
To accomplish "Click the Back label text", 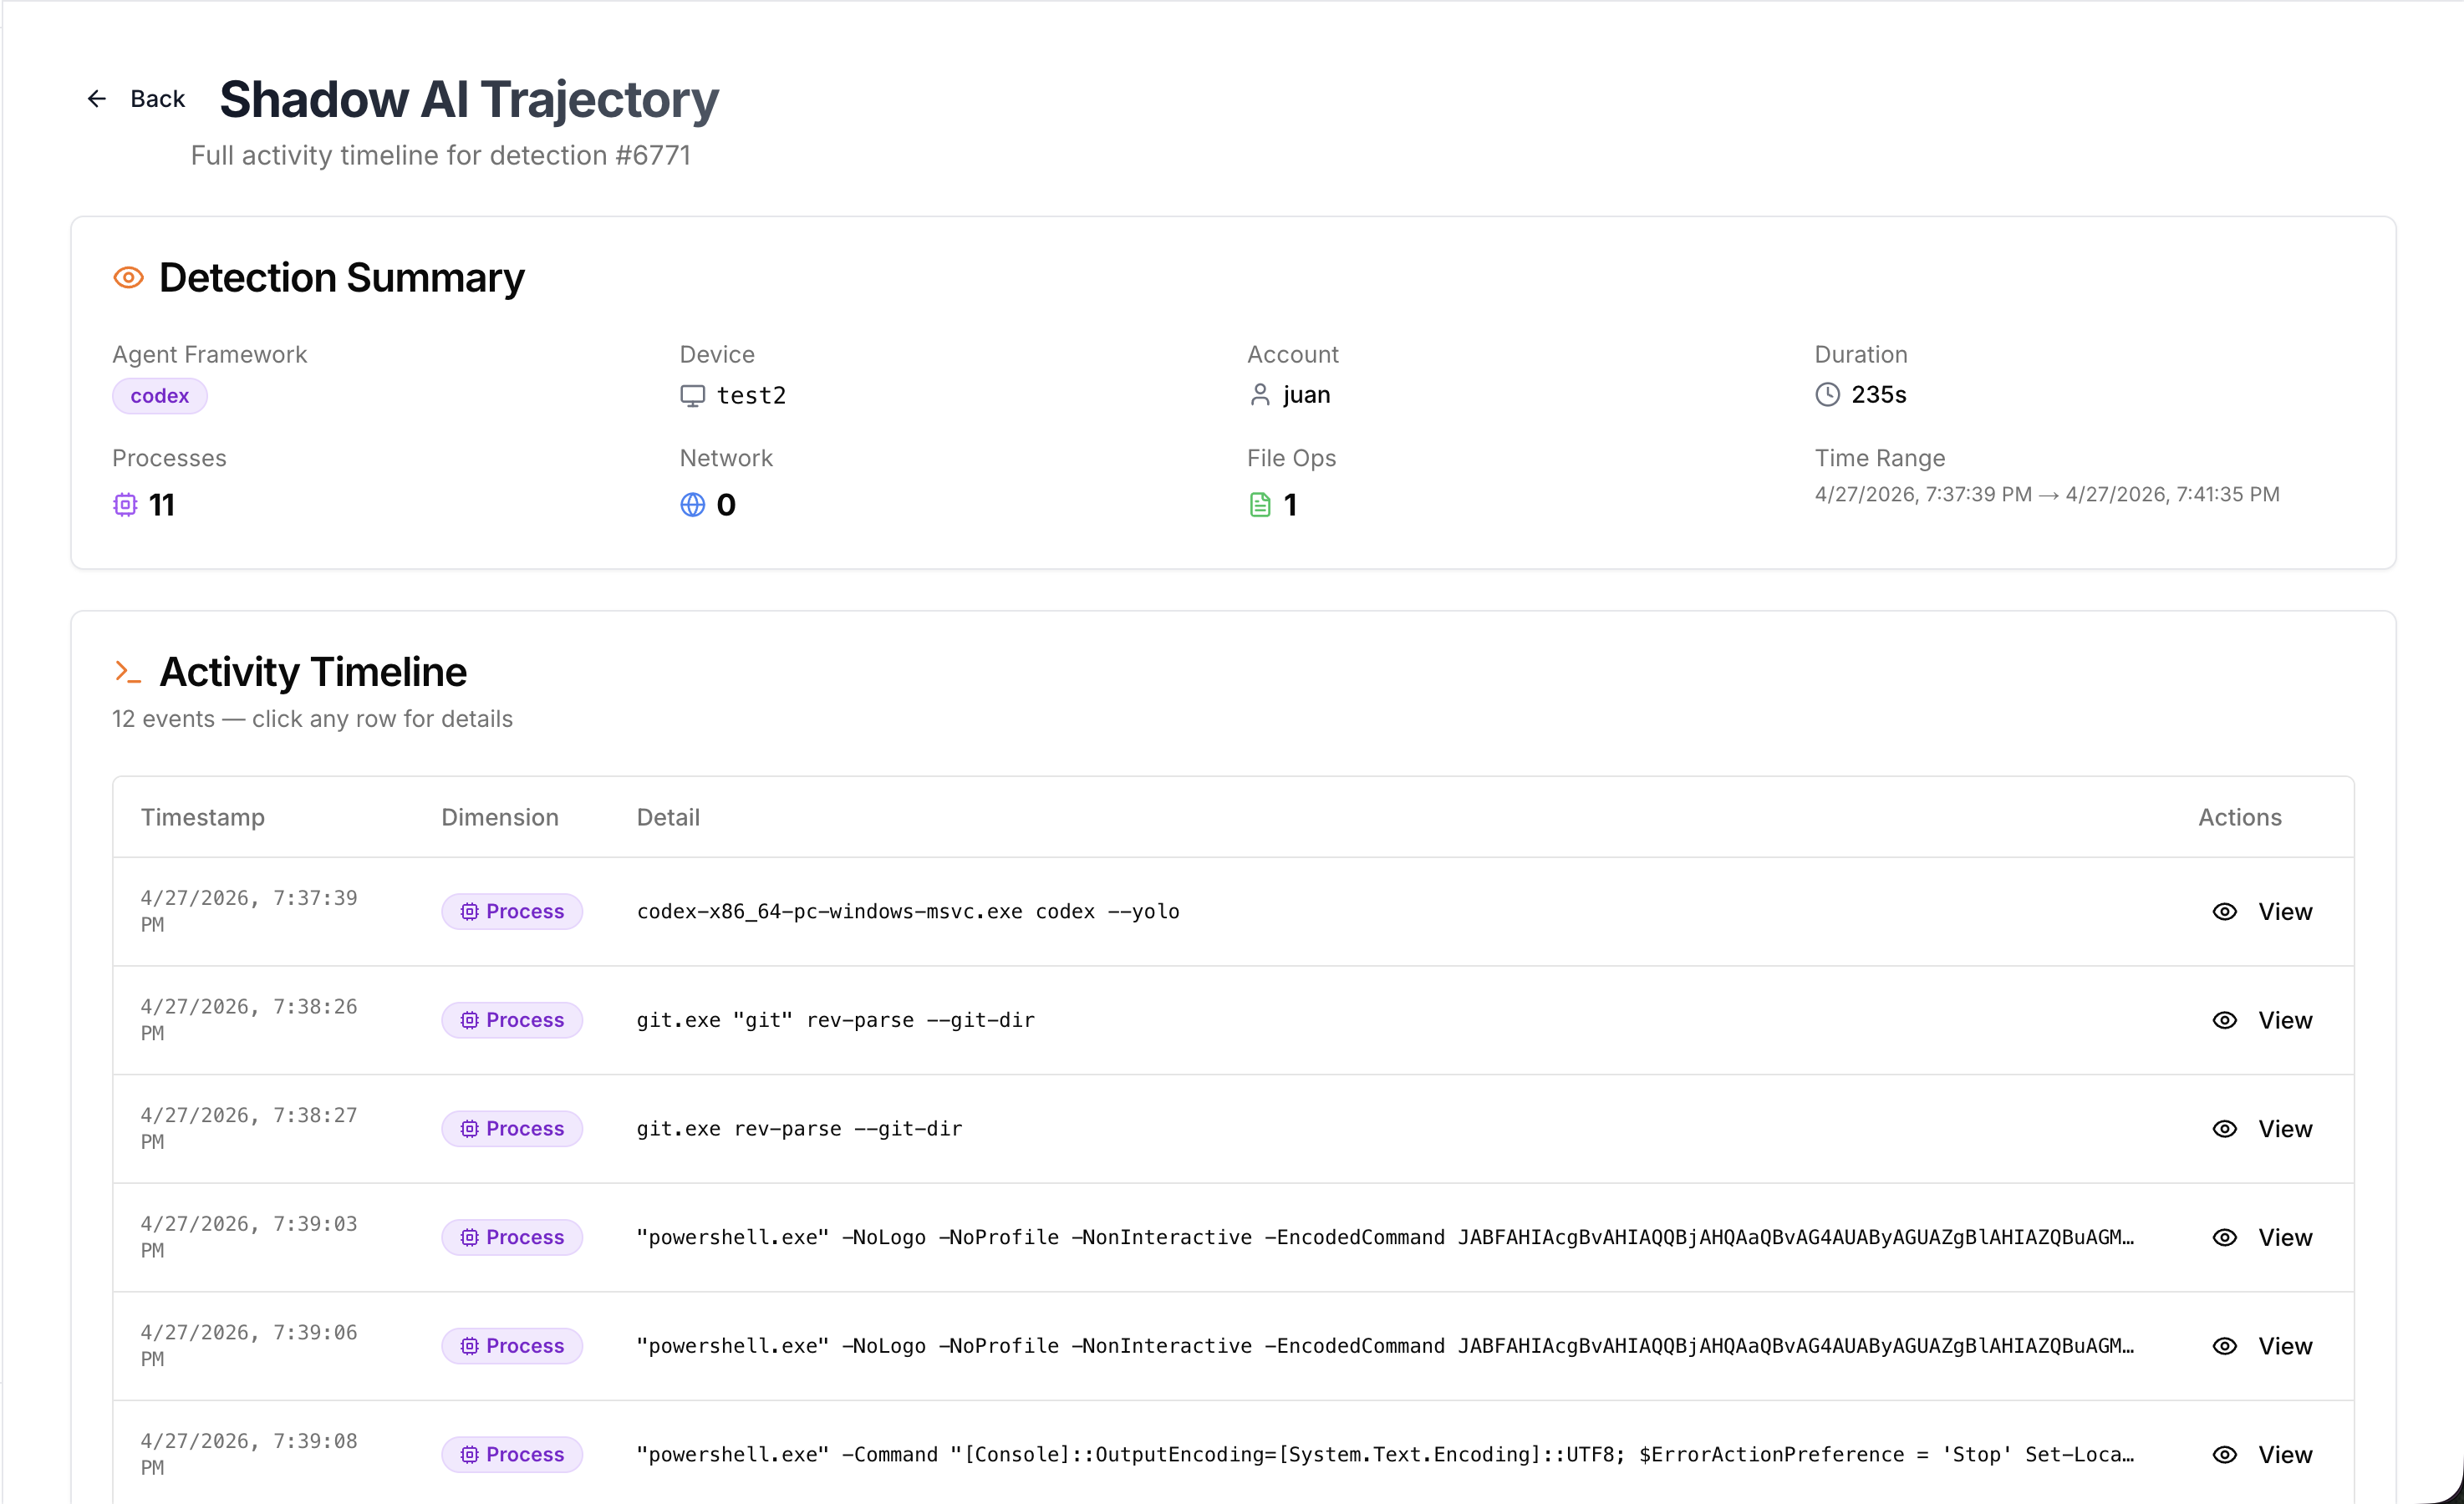I will pos(158,99).
